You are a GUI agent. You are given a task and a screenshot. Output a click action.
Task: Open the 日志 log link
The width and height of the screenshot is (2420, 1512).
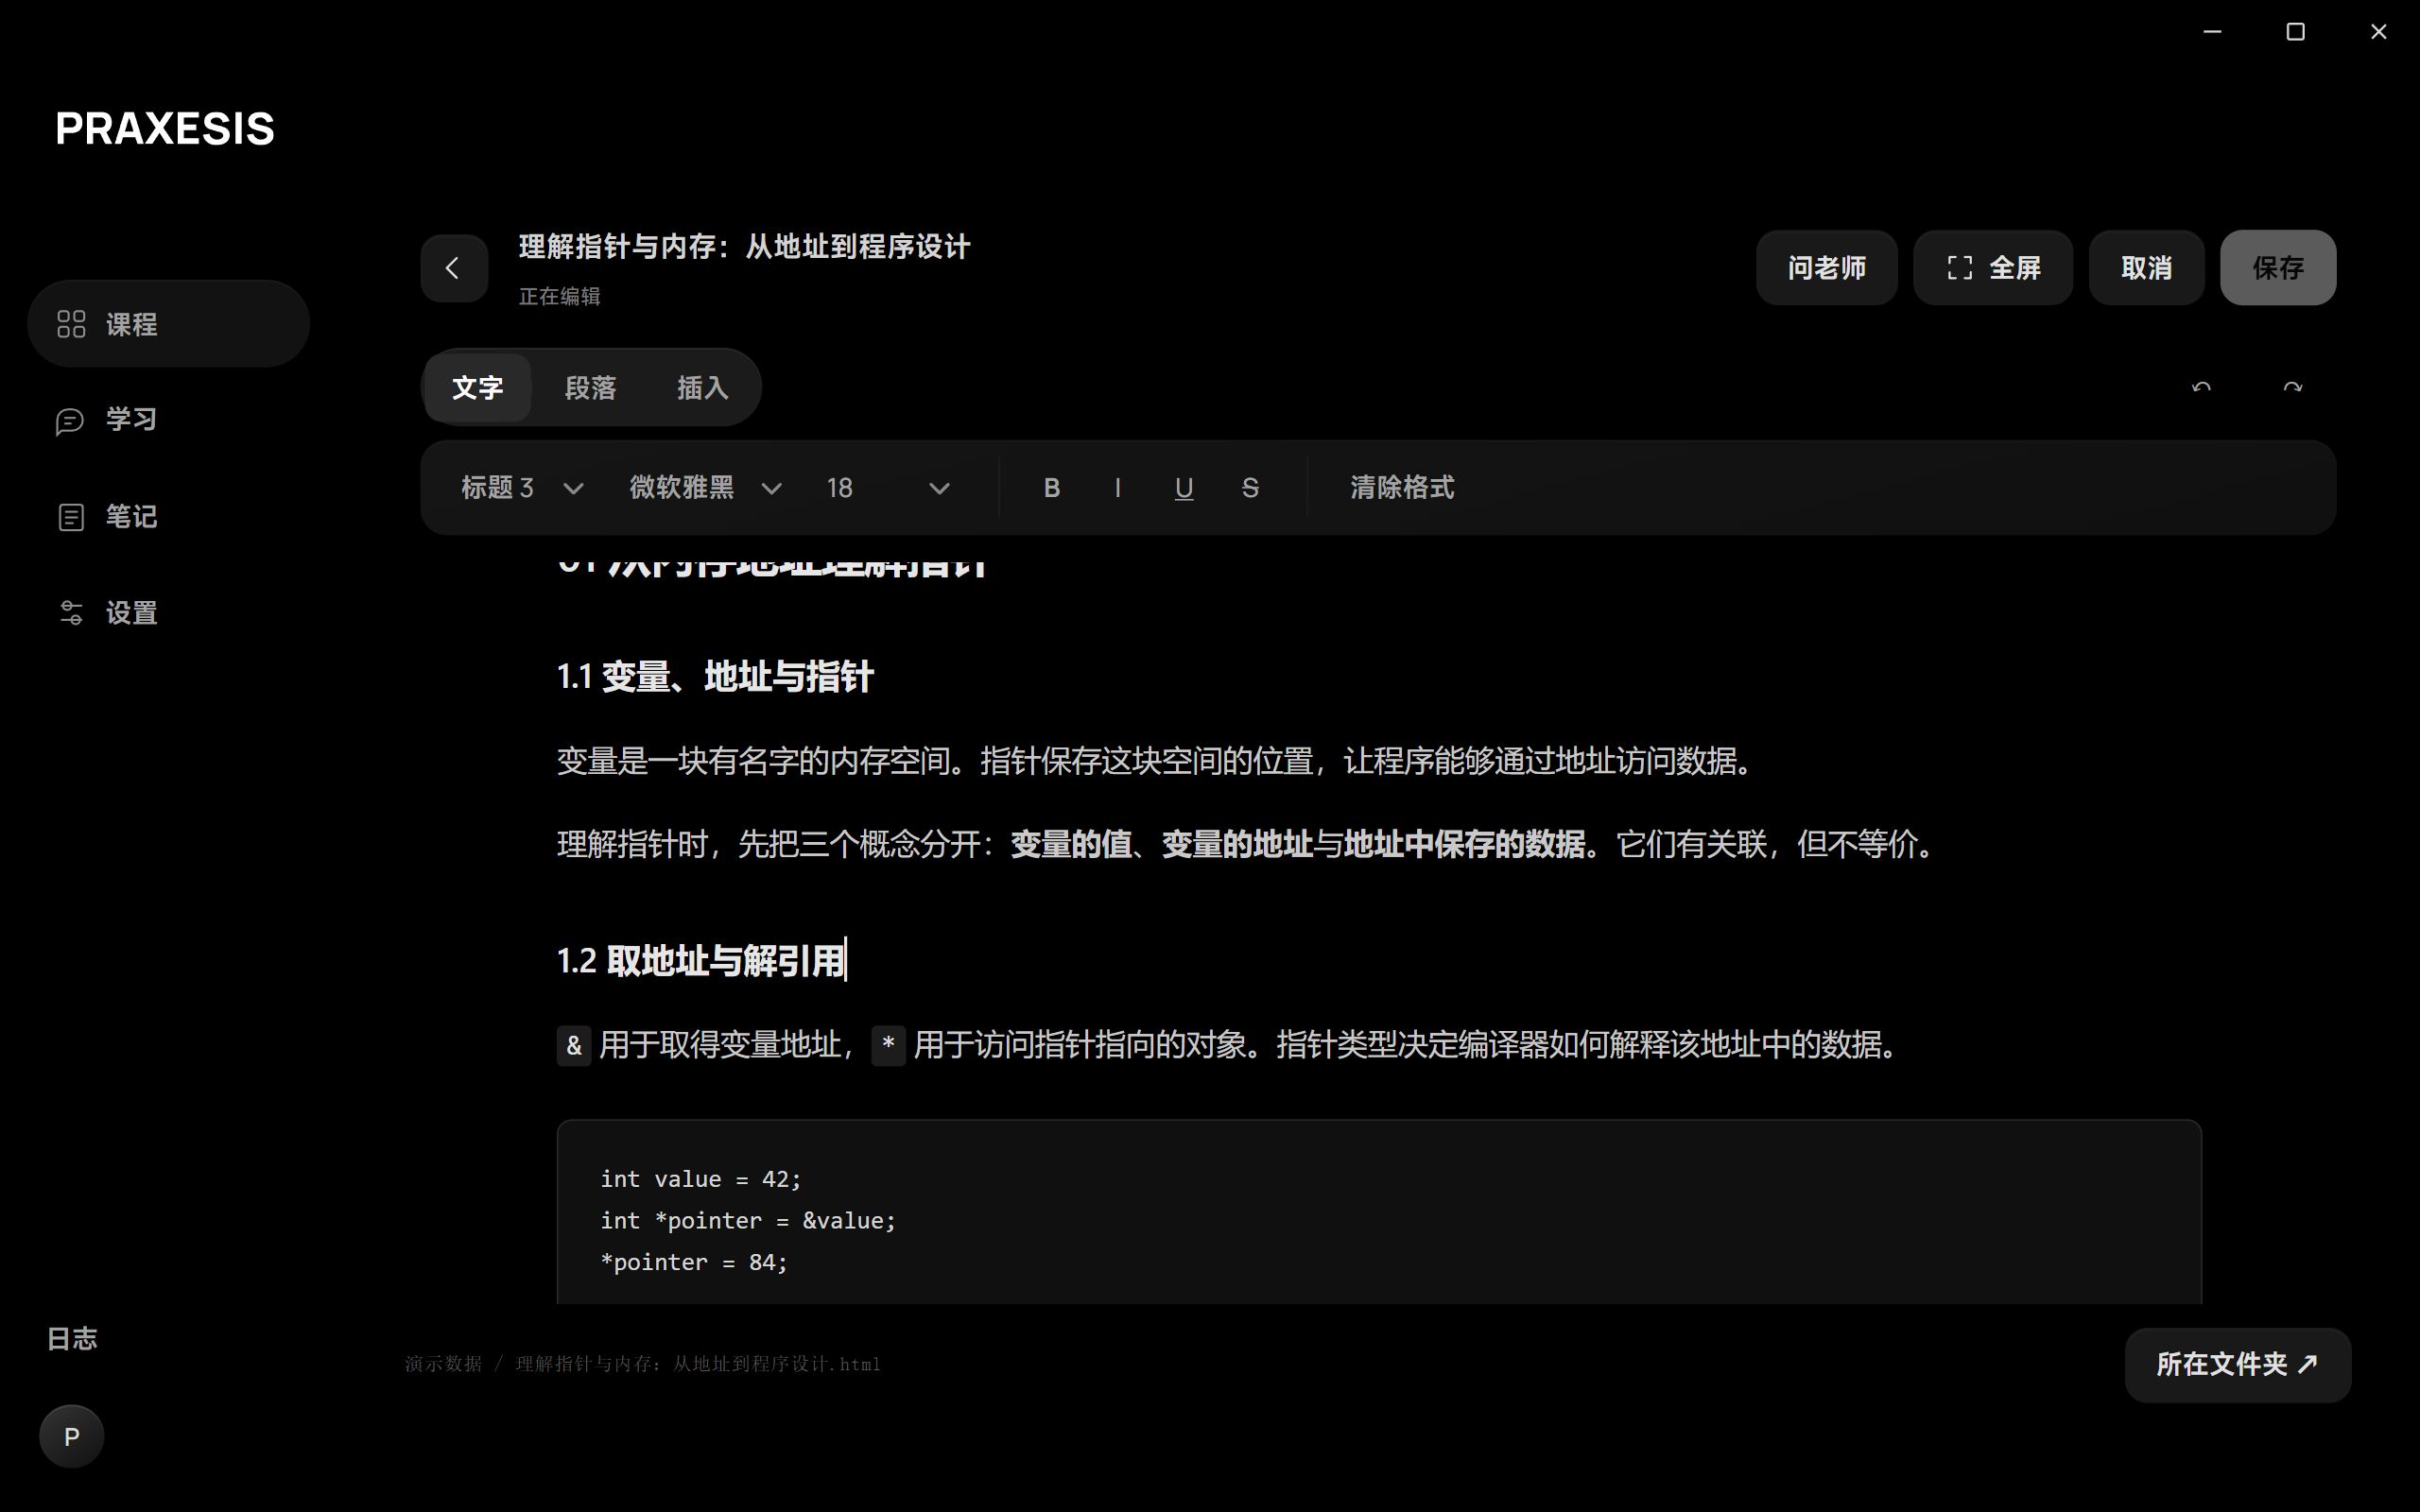point(72,1339)
